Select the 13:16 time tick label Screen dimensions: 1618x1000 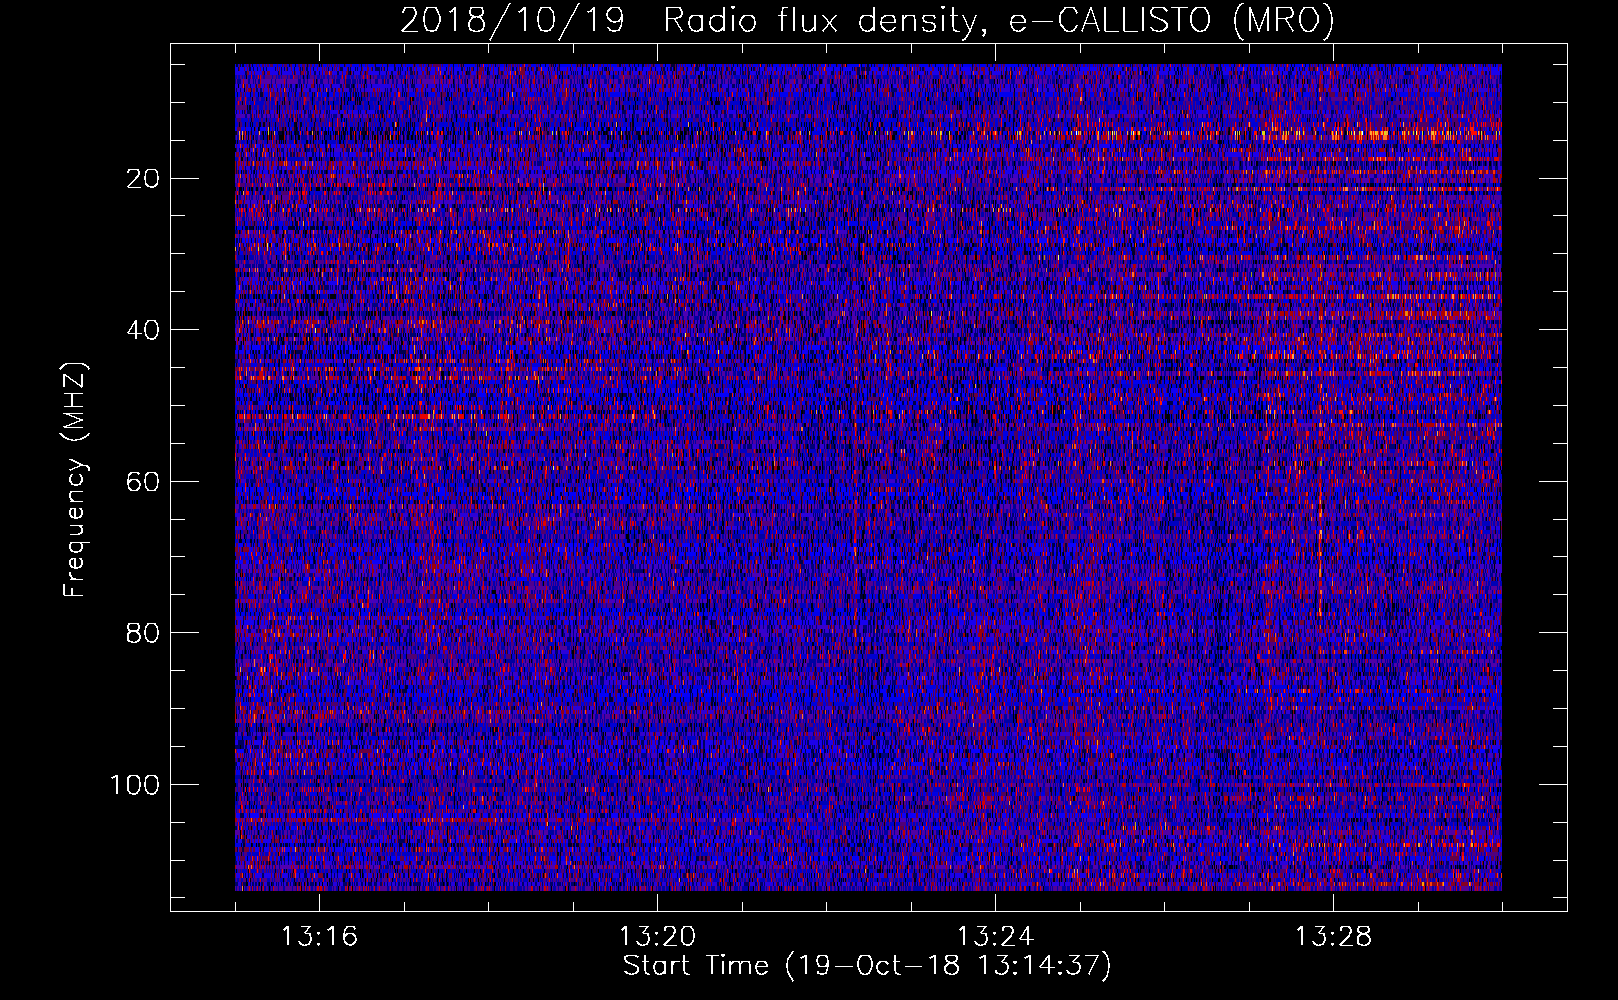(320, 937)
